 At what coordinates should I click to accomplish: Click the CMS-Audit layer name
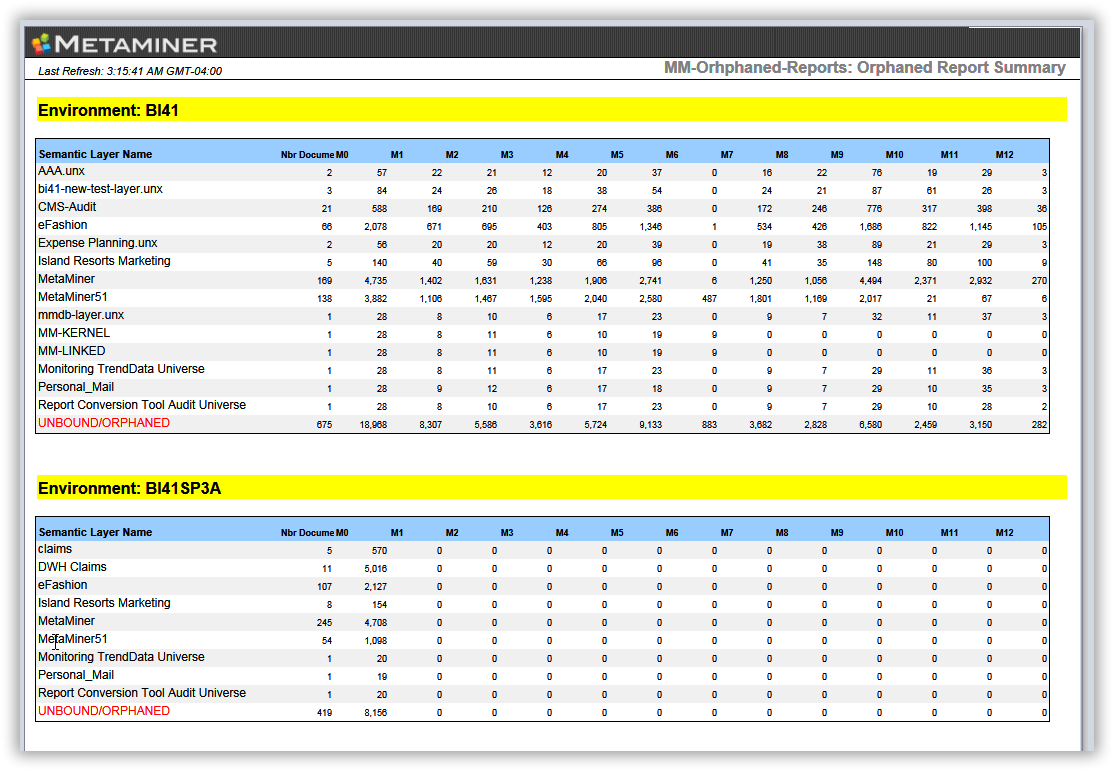click(67, 207)
